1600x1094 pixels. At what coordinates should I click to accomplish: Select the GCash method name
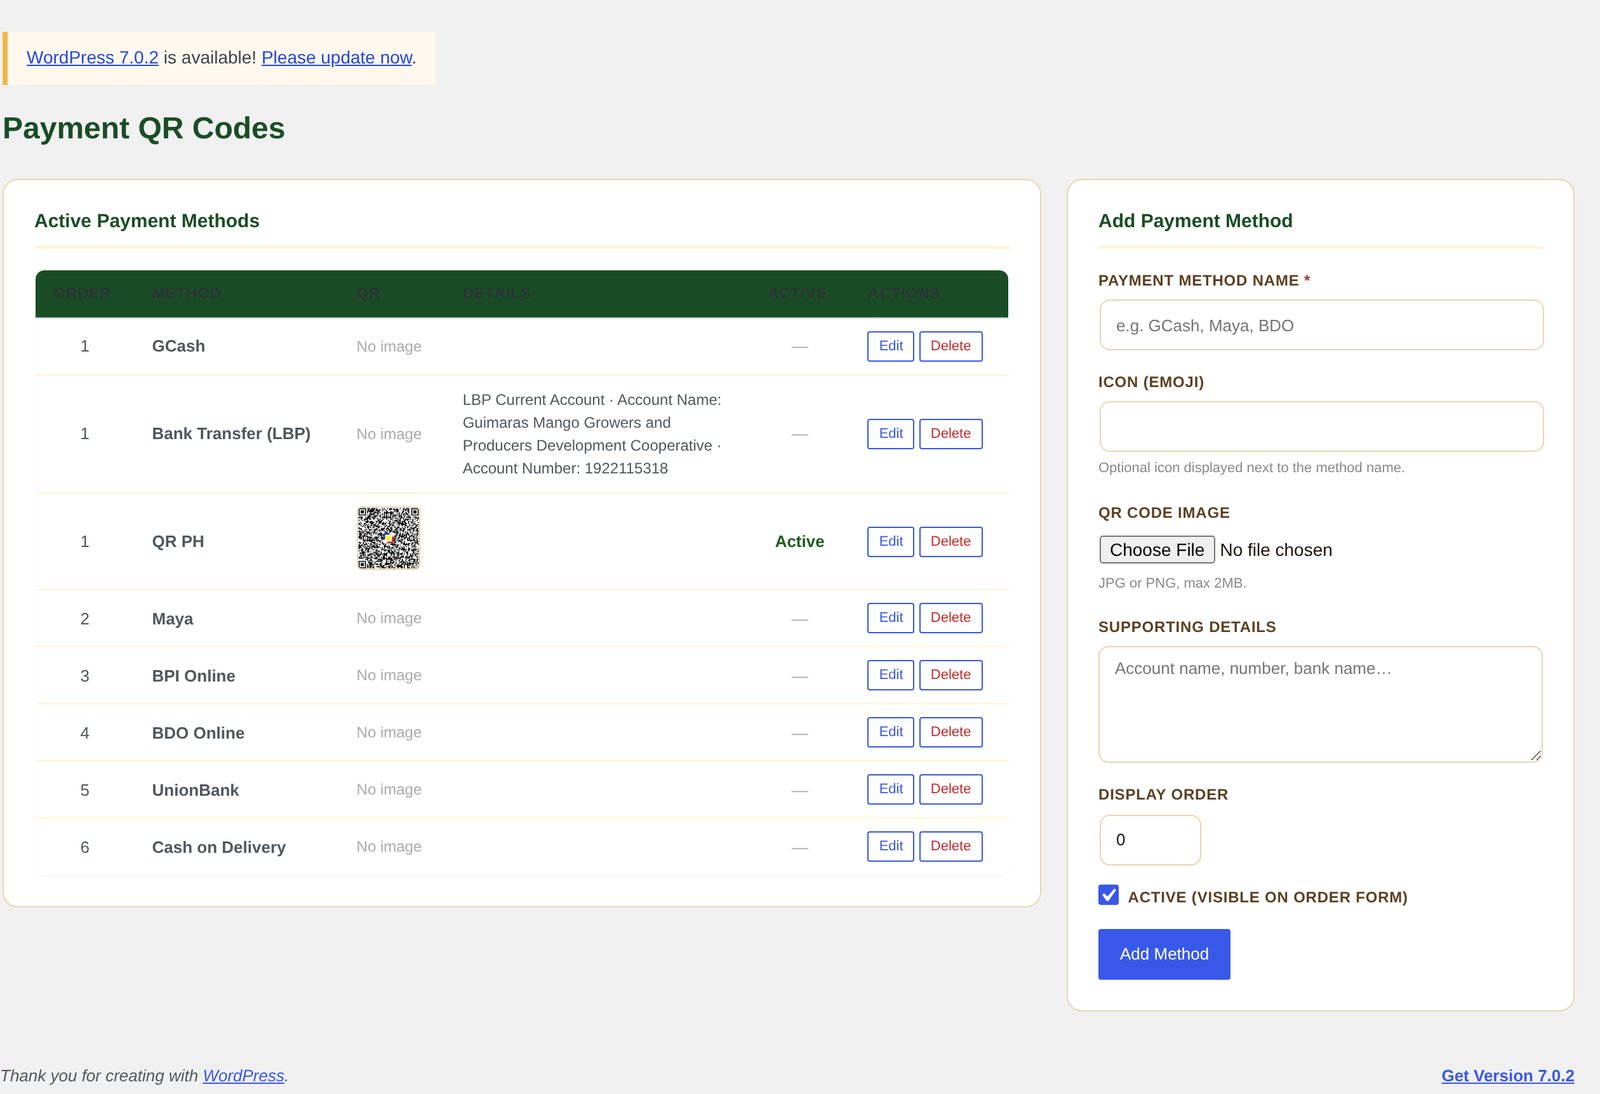click(178, 346)
